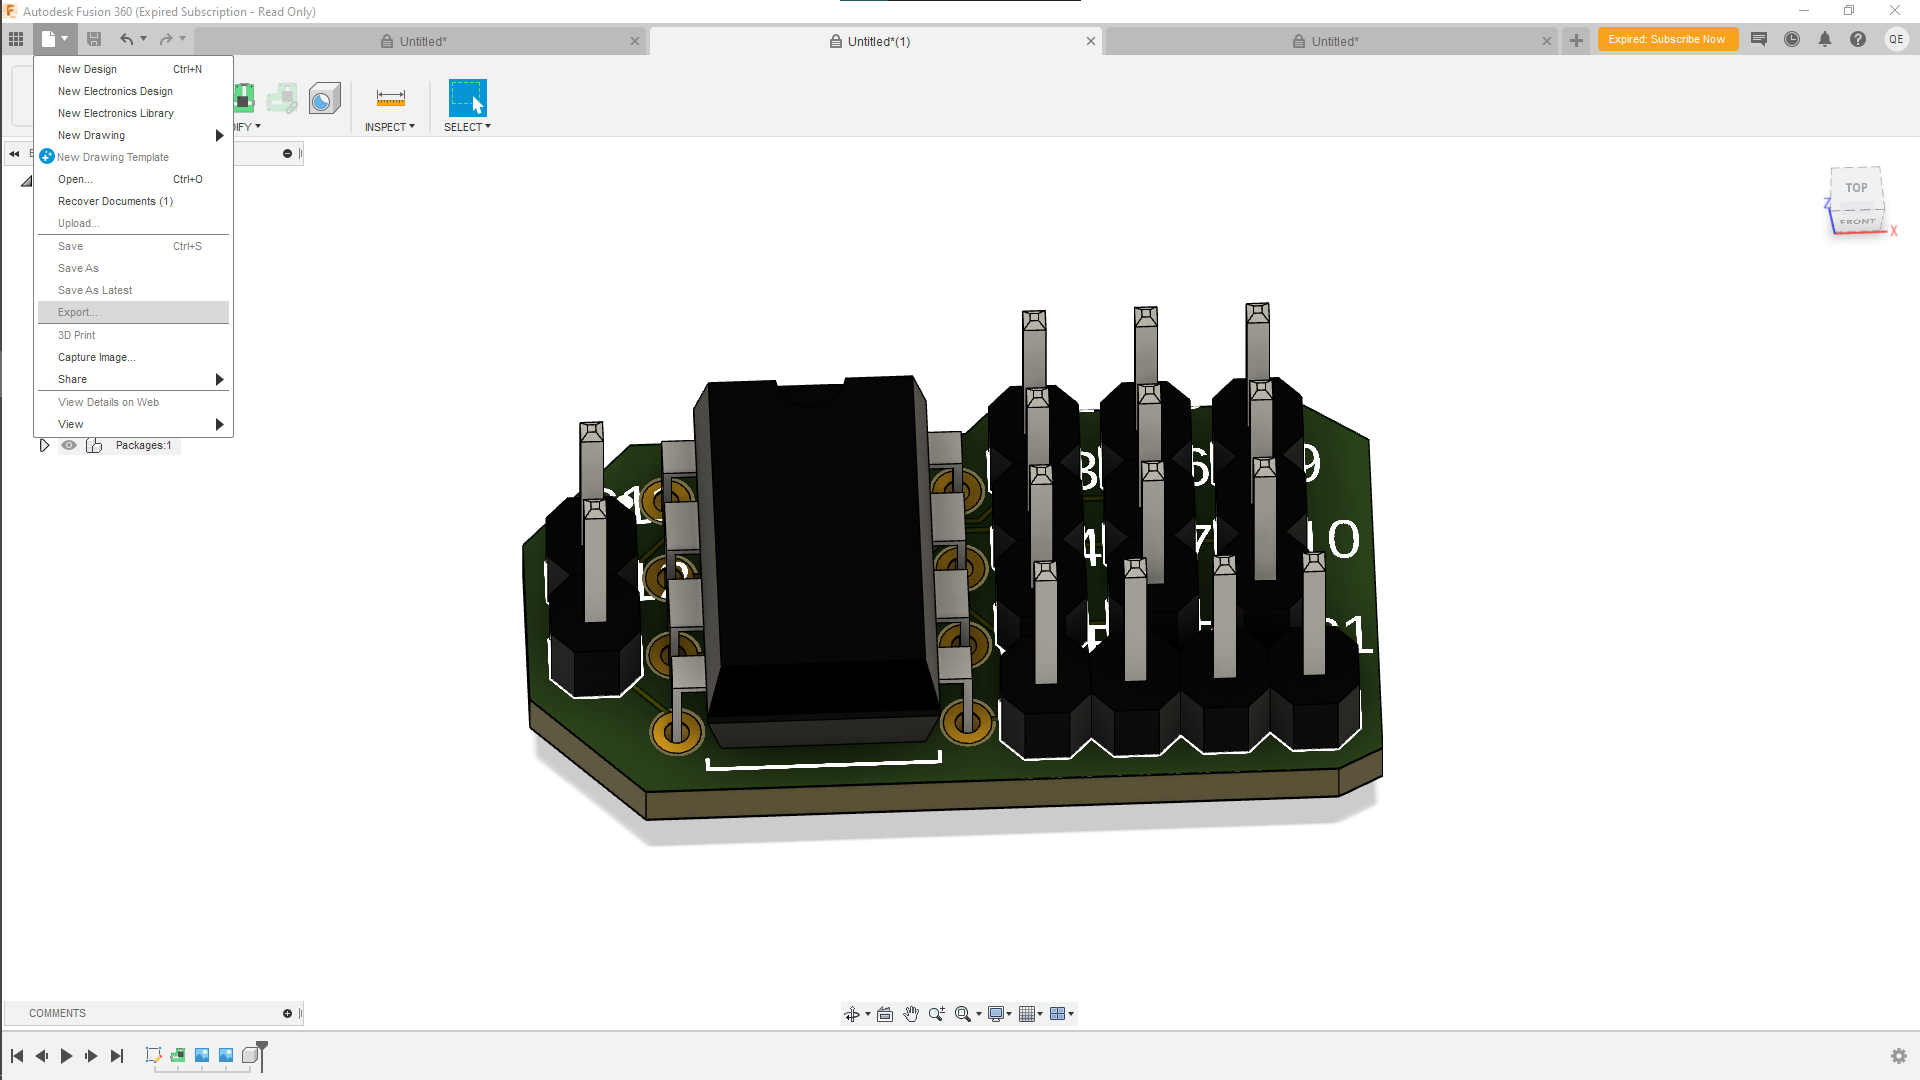1920x1080 pixels.
Task: Switch to the last Untitled* tab
Action: [1333, 41]
